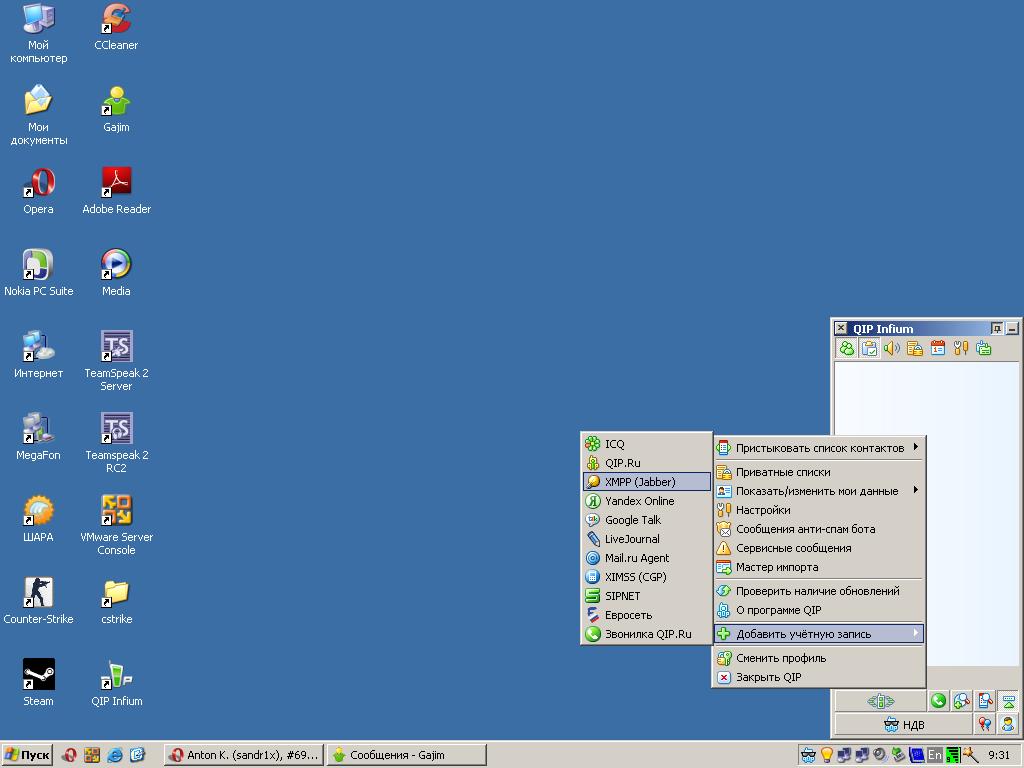
Task: Select the Nokia PC Suite desktop icon
Action: click(x=39, y=274)
